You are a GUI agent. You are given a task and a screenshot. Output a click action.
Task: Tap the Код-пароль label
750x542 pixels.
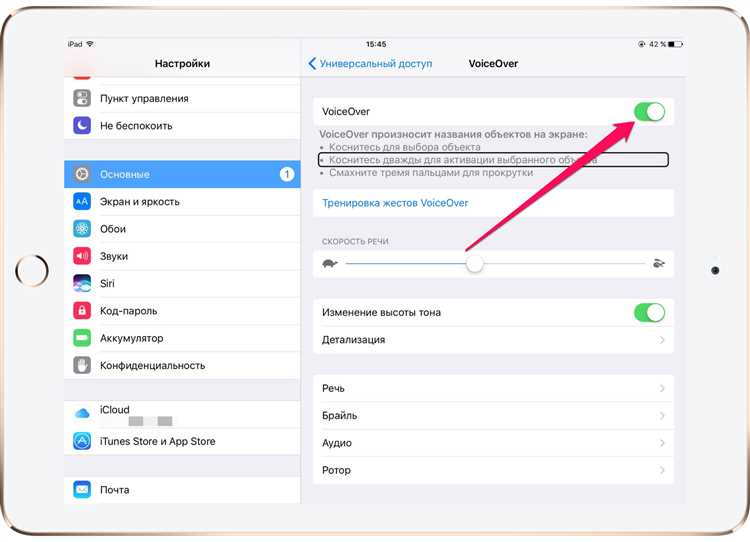pyautogui.click(x=129, y=311)
